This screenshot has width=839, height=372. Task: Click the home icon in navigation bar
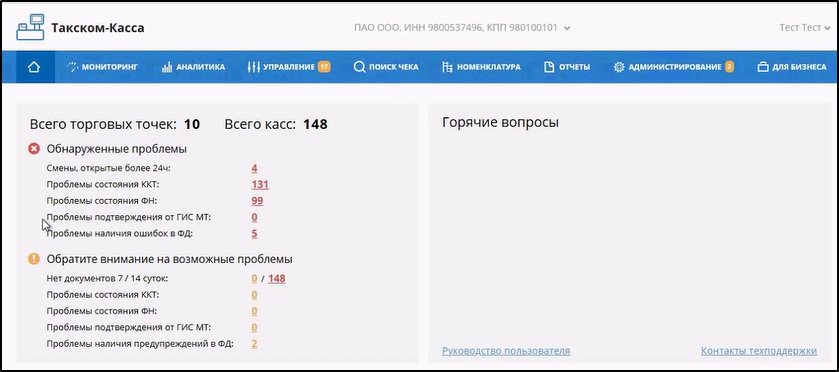pyautogui.click(x=34, y=67)
